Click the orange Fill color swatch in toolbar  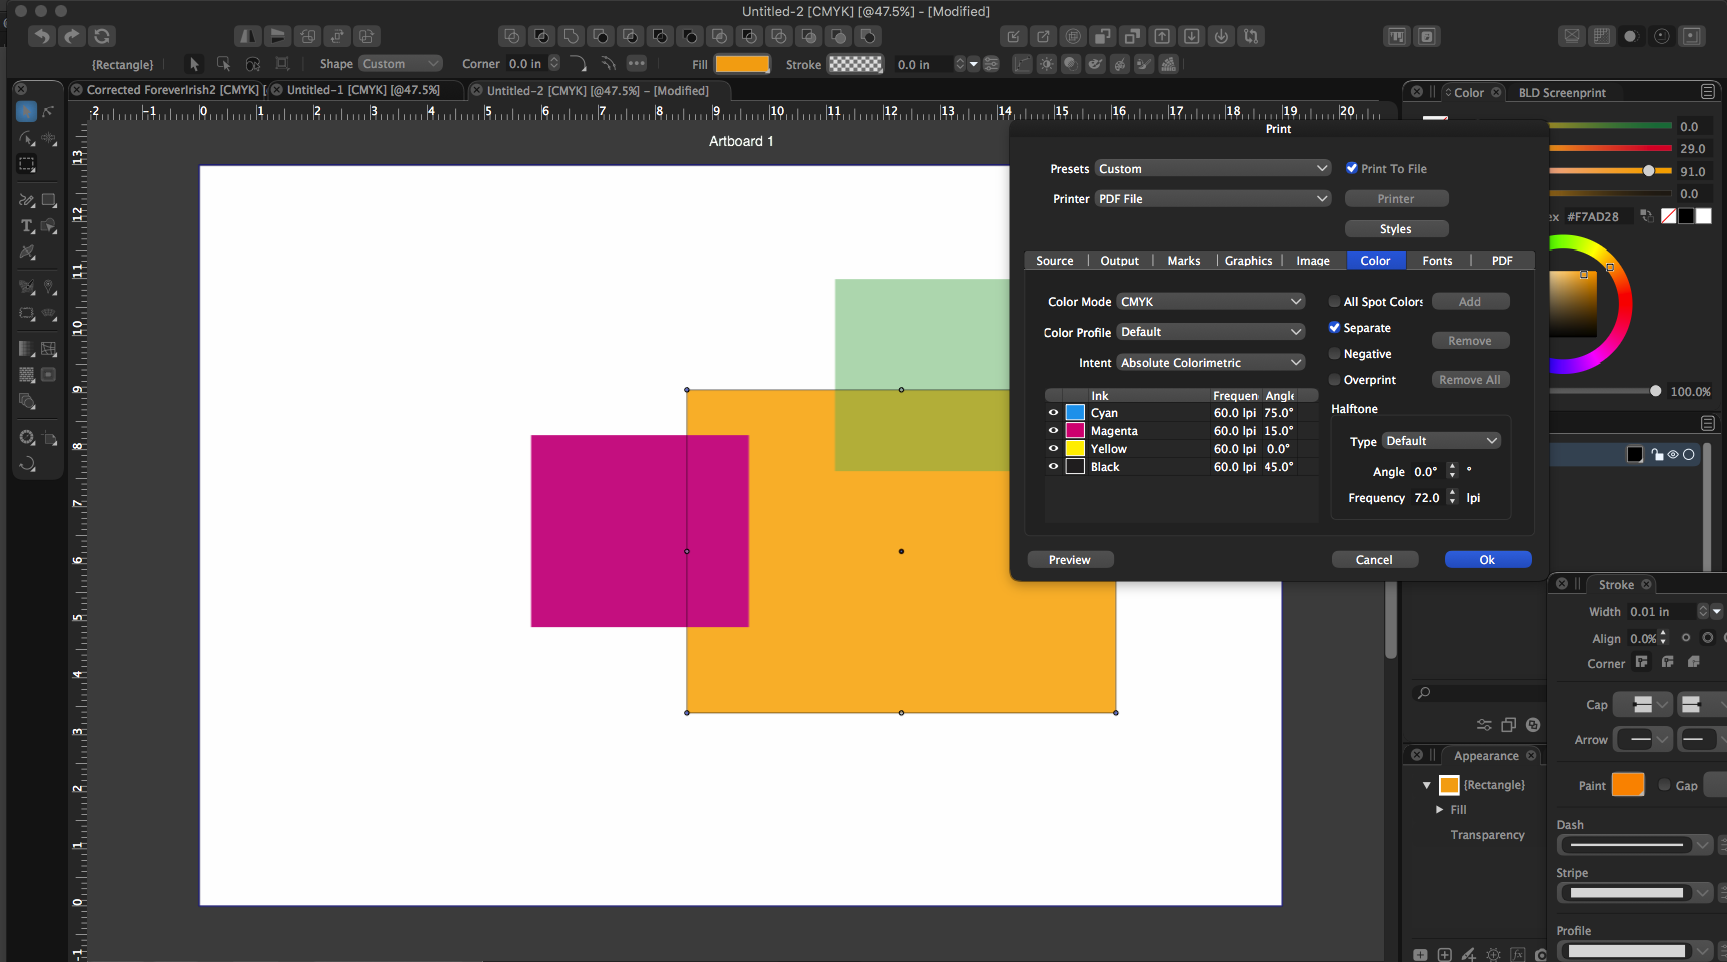point(742,64)
